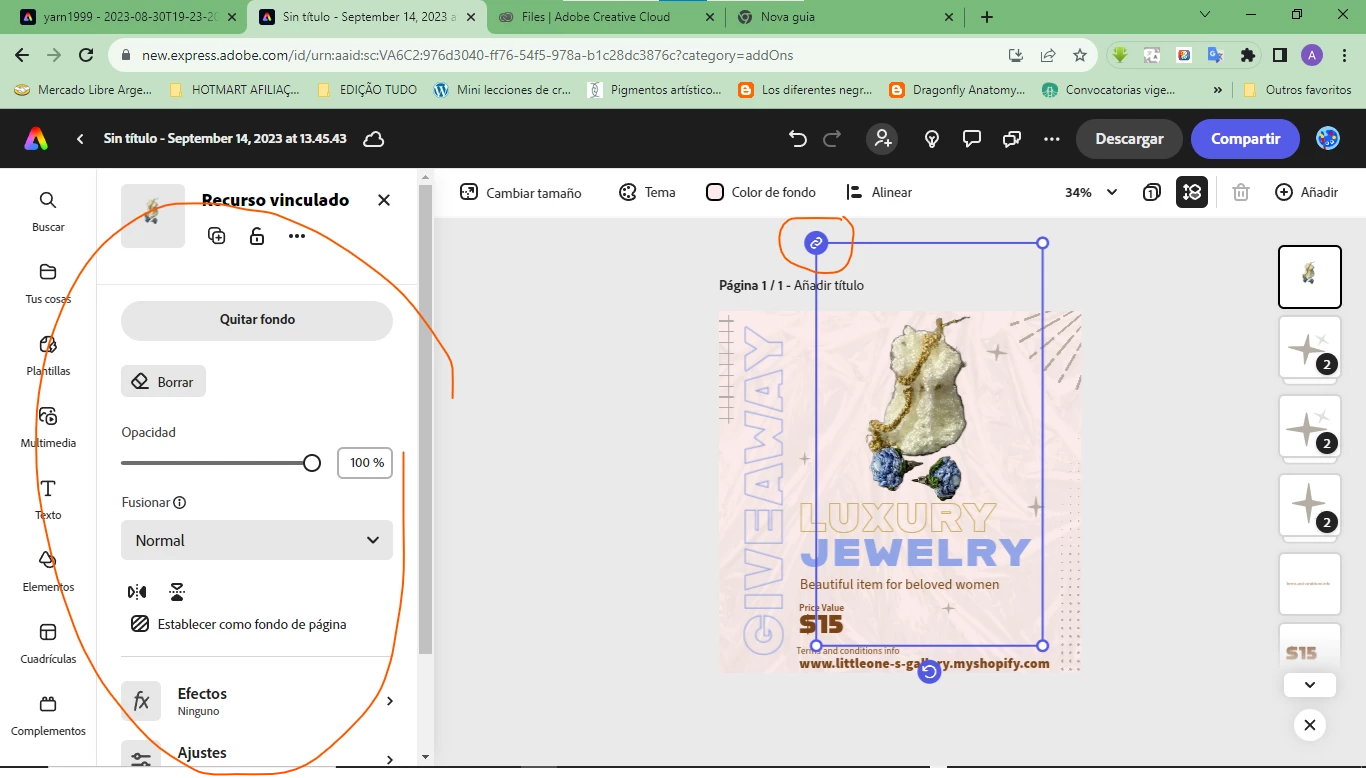Open Tus cosas in sidebar

[x=48, y=283]
